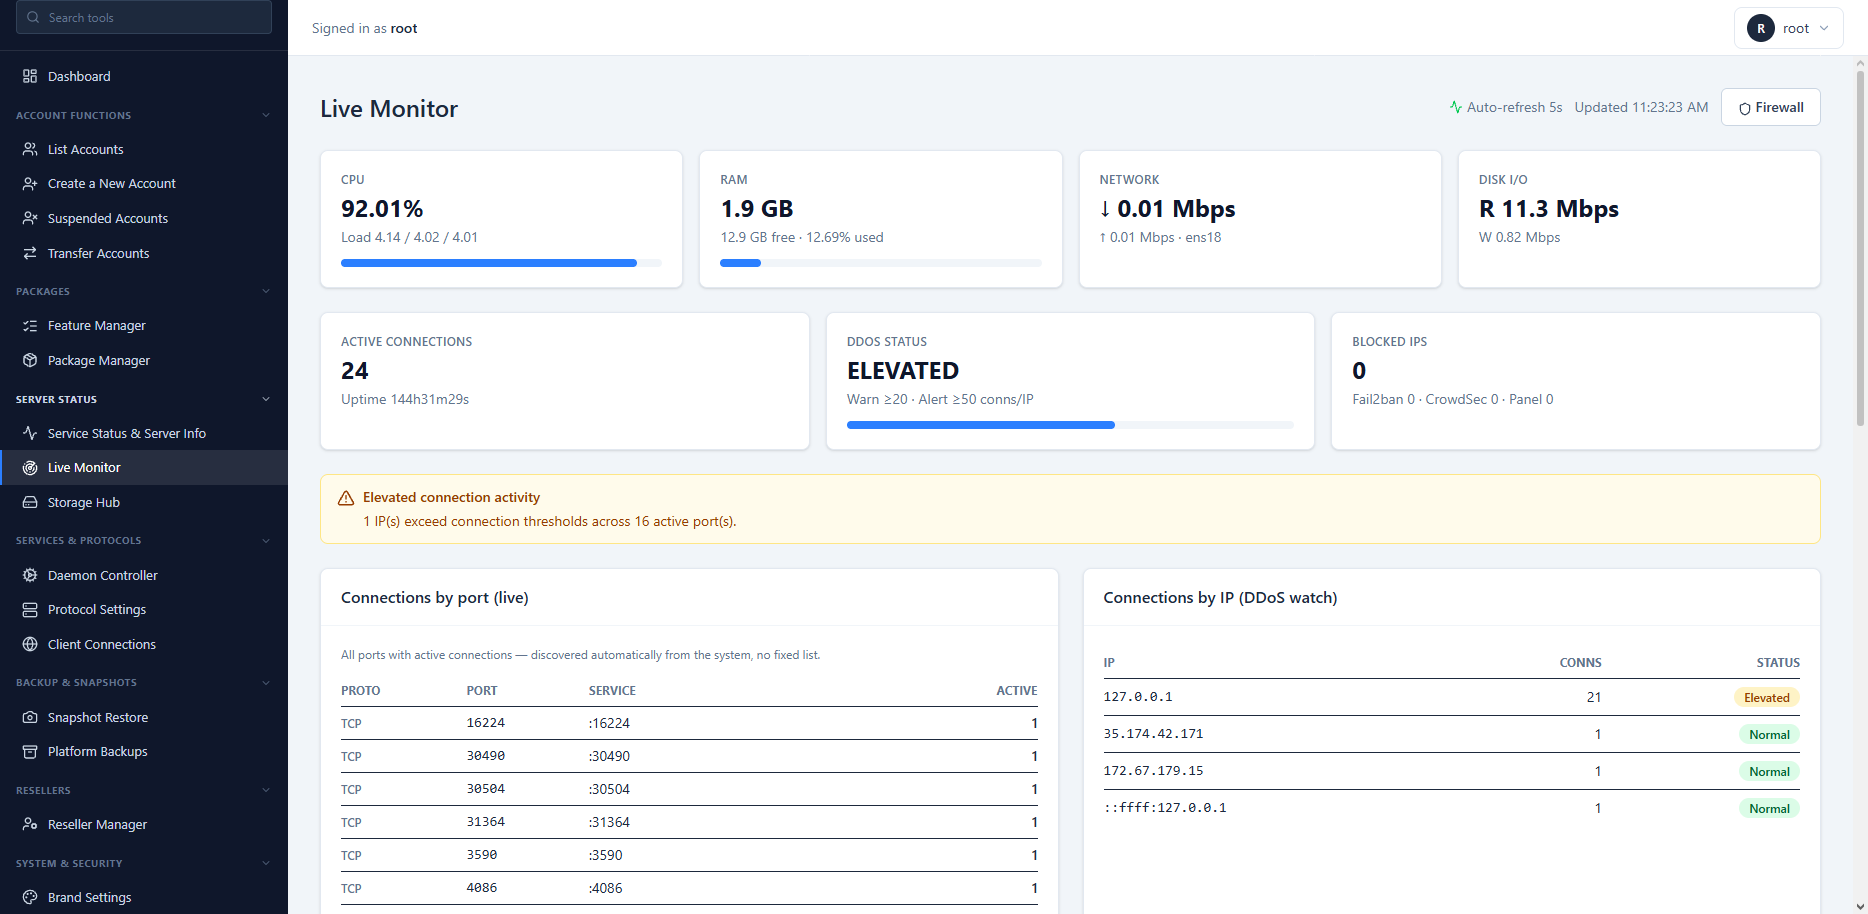This screenshot has height=914, width=1868.
Task: Click the Uptime 144h31m29s text
Action: coord(405,399)
